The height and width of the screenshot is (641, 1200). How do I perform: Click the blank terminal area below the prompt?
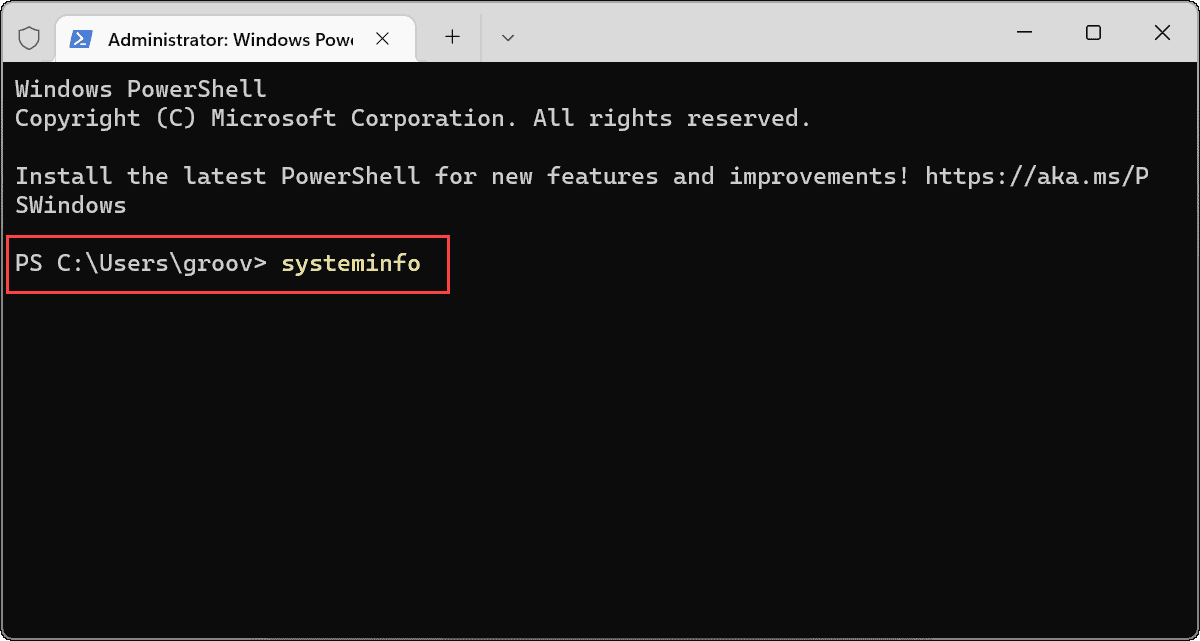pyautogui.click(x=600, y=460)
